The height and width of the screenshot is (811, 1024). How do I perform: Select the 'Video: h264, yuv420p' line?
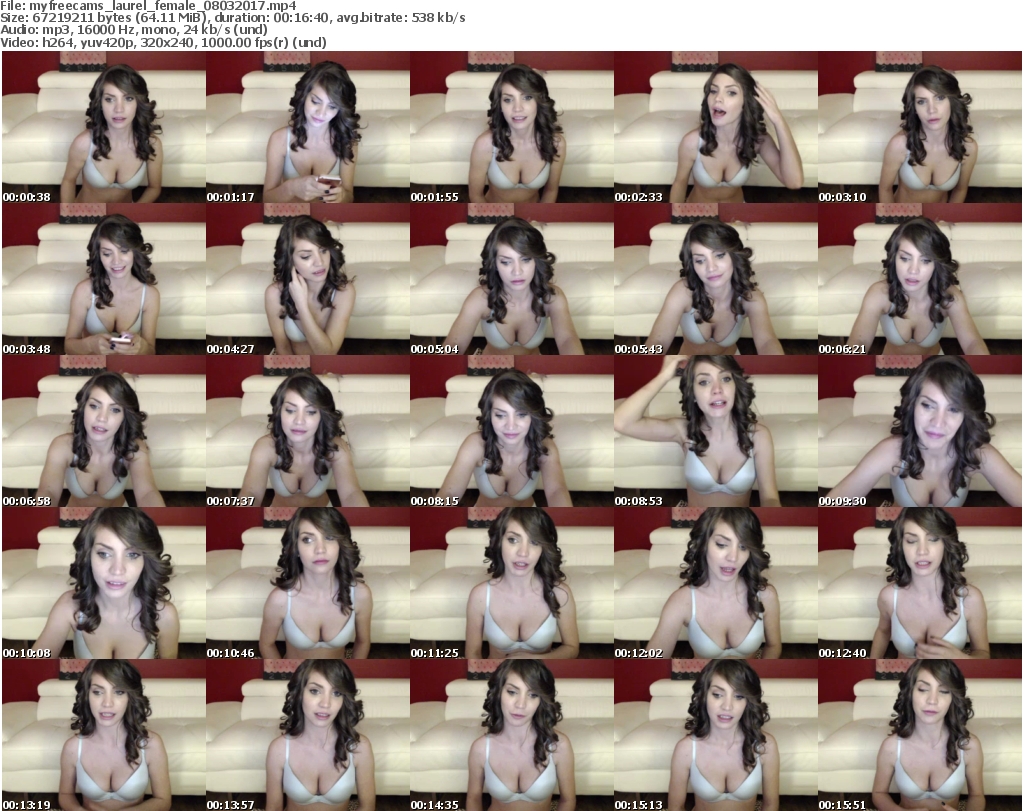point(163,42)
